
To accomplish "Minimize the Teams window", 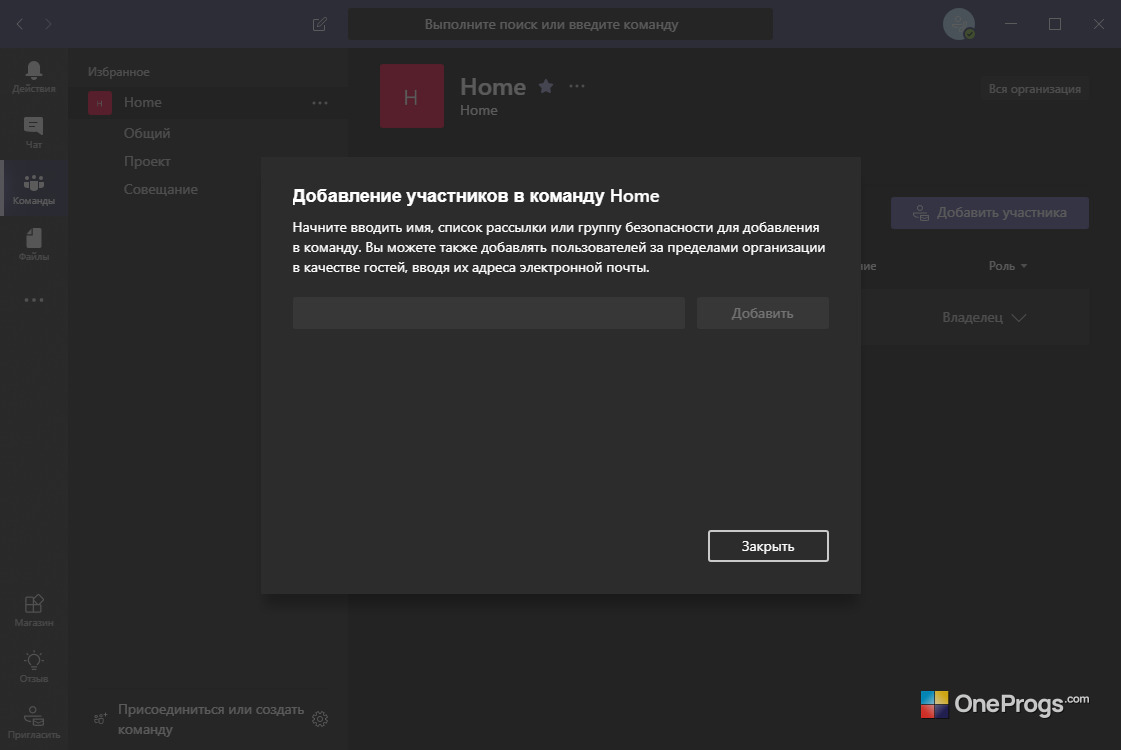I will click(1011, 24).
